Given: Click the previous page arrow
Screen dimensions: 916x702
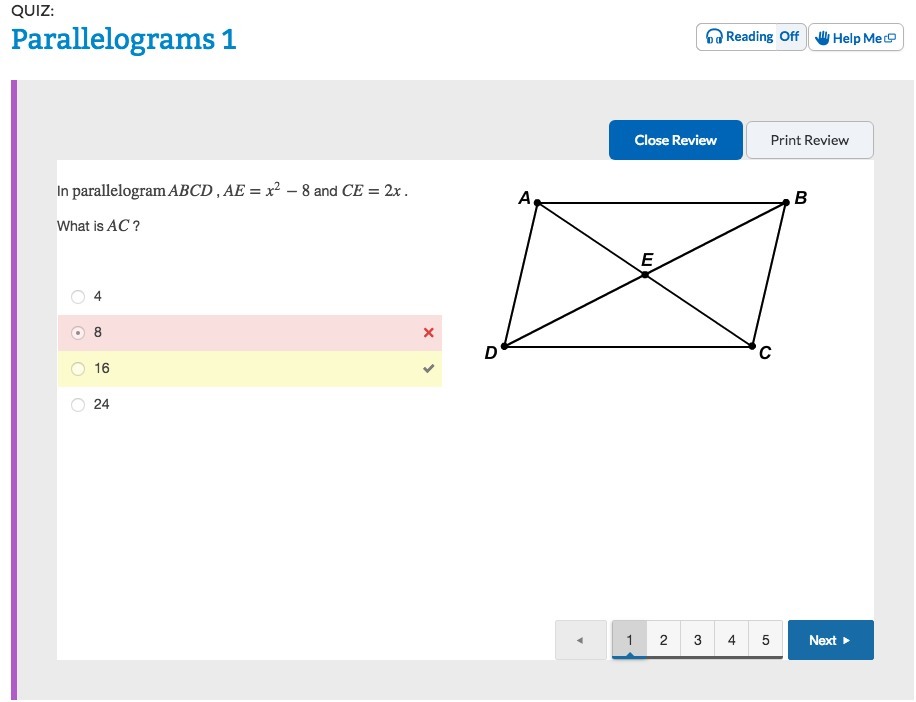Looking at the screenshot, I should click(580, 640).
